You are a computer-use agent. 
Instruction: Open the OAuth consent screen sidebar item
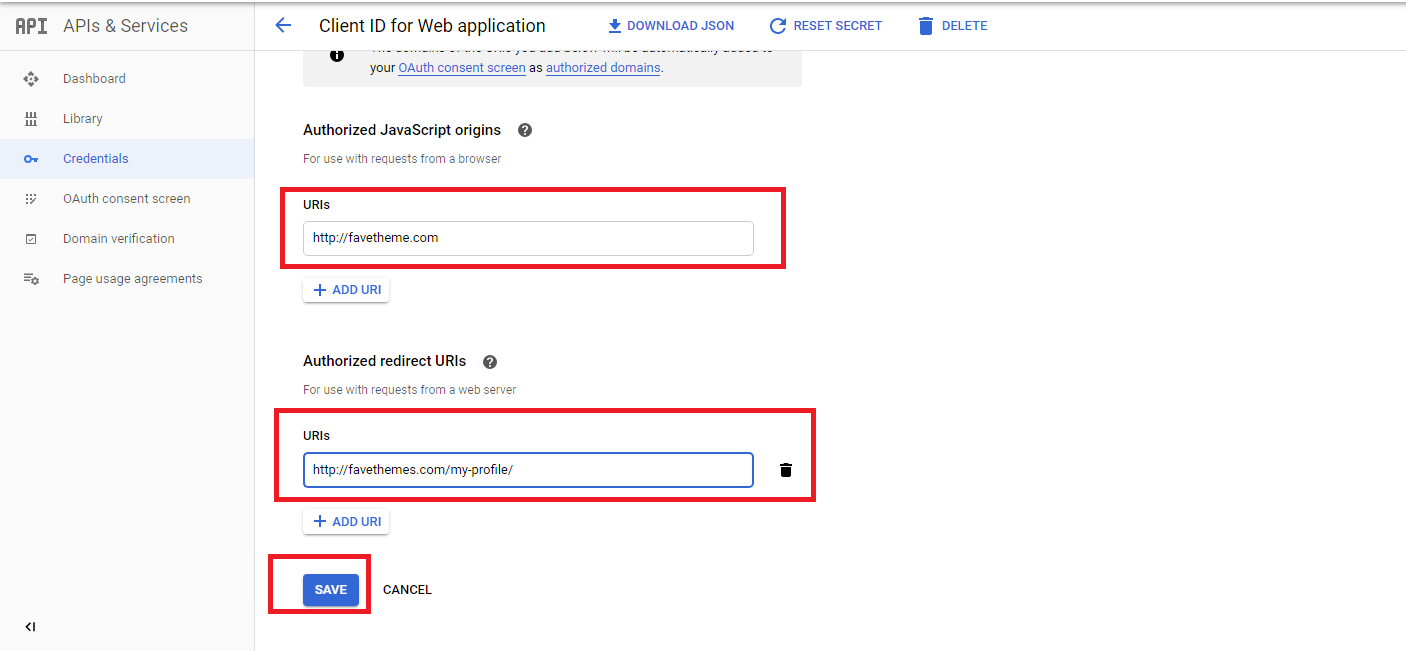click(x=125, y=198)
